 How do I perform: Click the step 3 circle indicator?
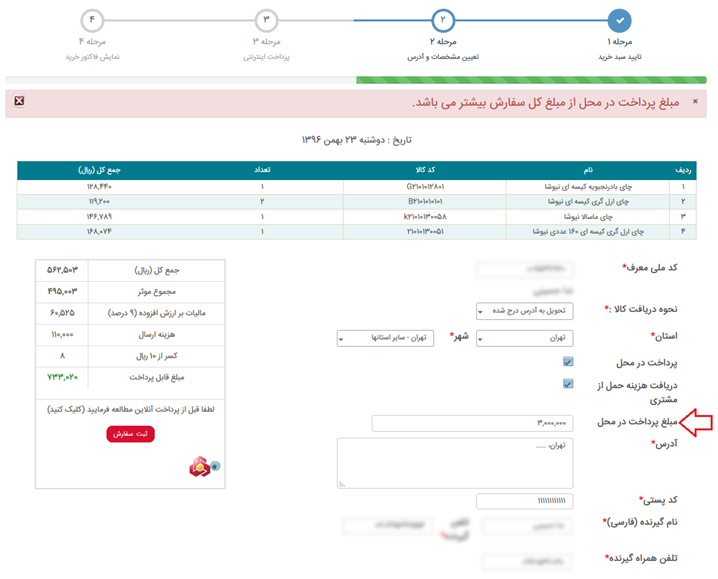pos(267,21)
